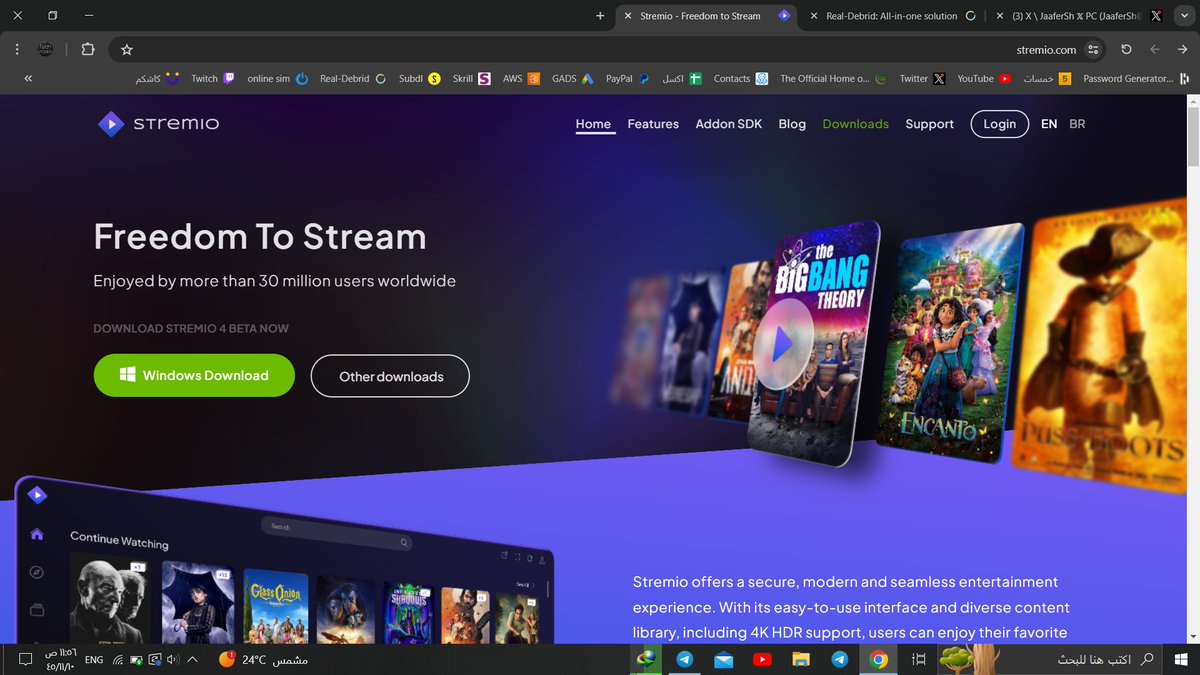
Task: Open the Twitch bookmark
Action: pyautogui.click(x=213, y=78)
